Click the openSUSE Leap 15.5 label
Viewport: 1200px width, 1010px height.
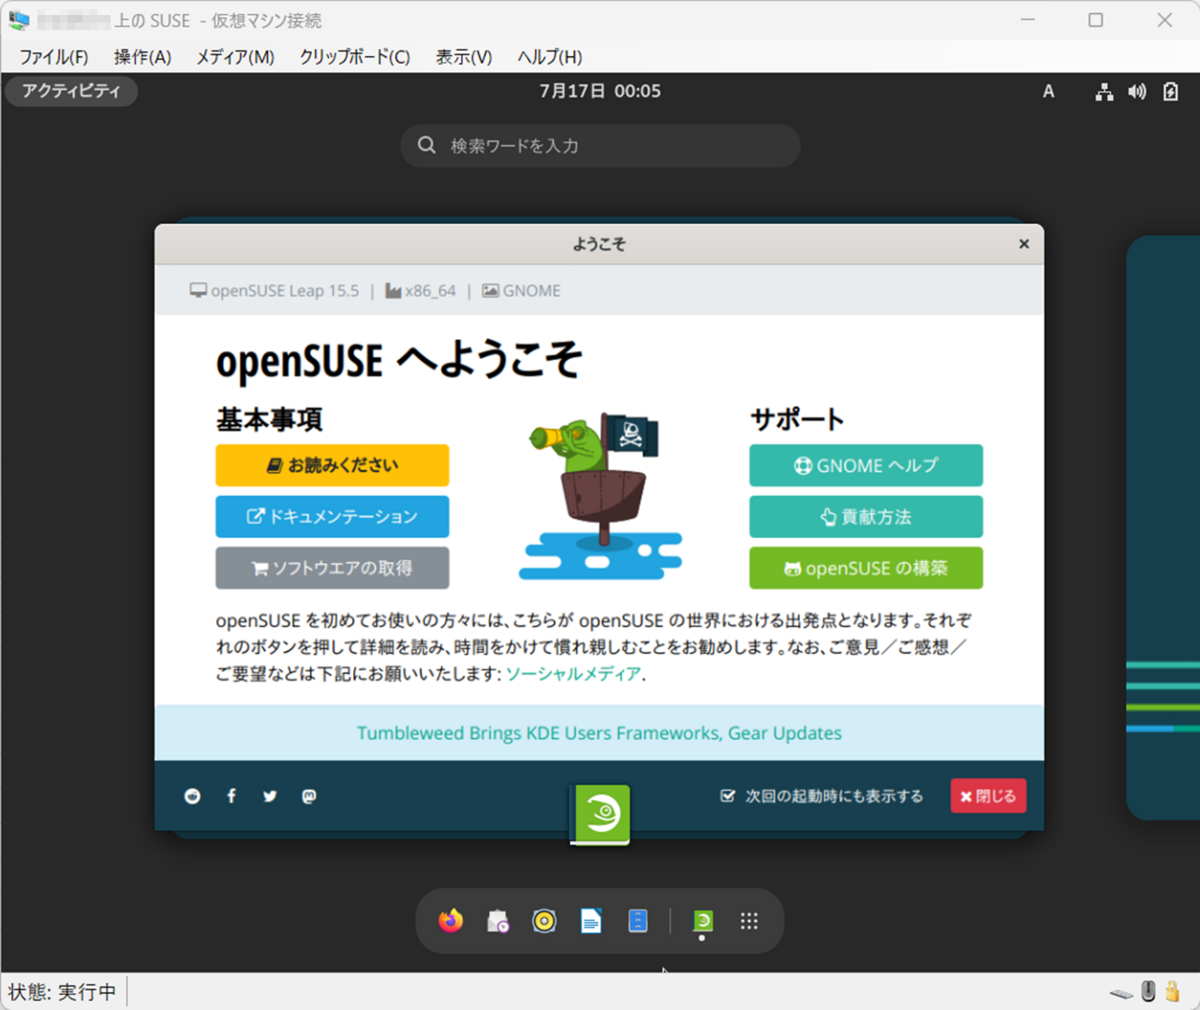(274, 291)
